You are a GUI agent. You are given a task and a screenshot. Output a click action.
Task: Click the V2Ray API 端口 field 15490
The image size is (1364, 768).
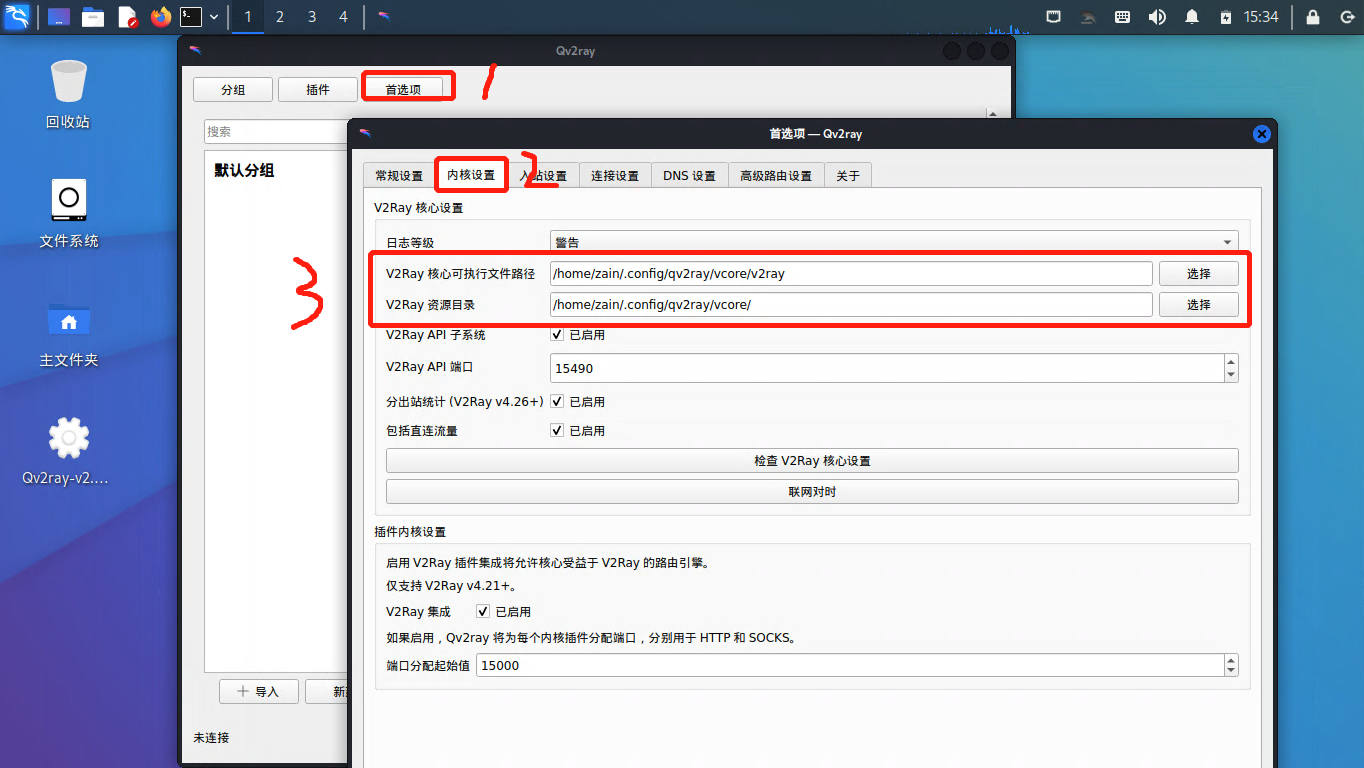pyautogui.click(x=886, y=368)
